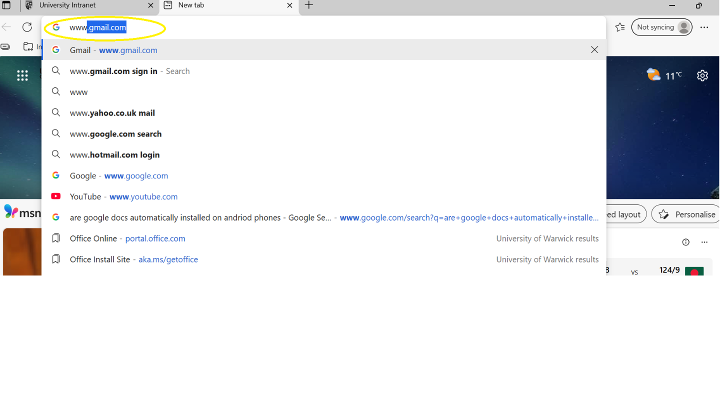Pick www.google.com search suggestion

point(324,134)
